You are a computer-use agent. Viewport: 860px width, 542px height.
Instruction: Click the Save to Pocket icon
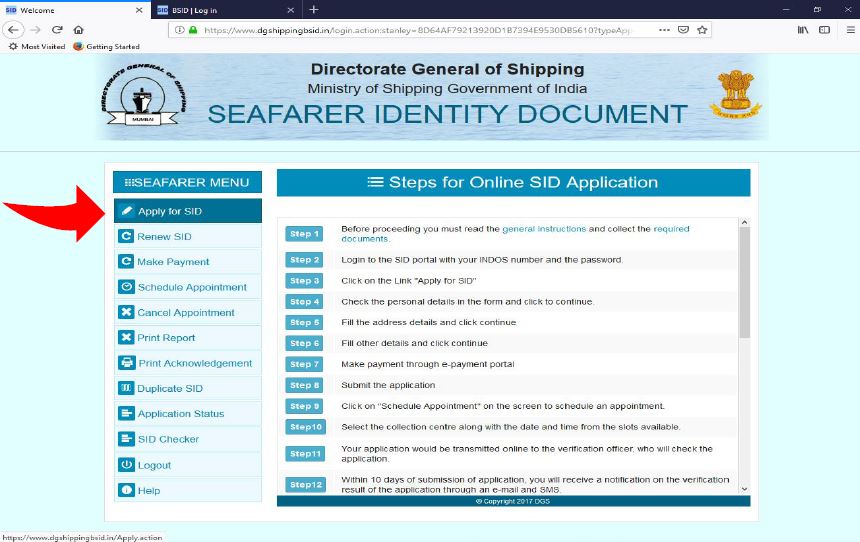point(683,30)
